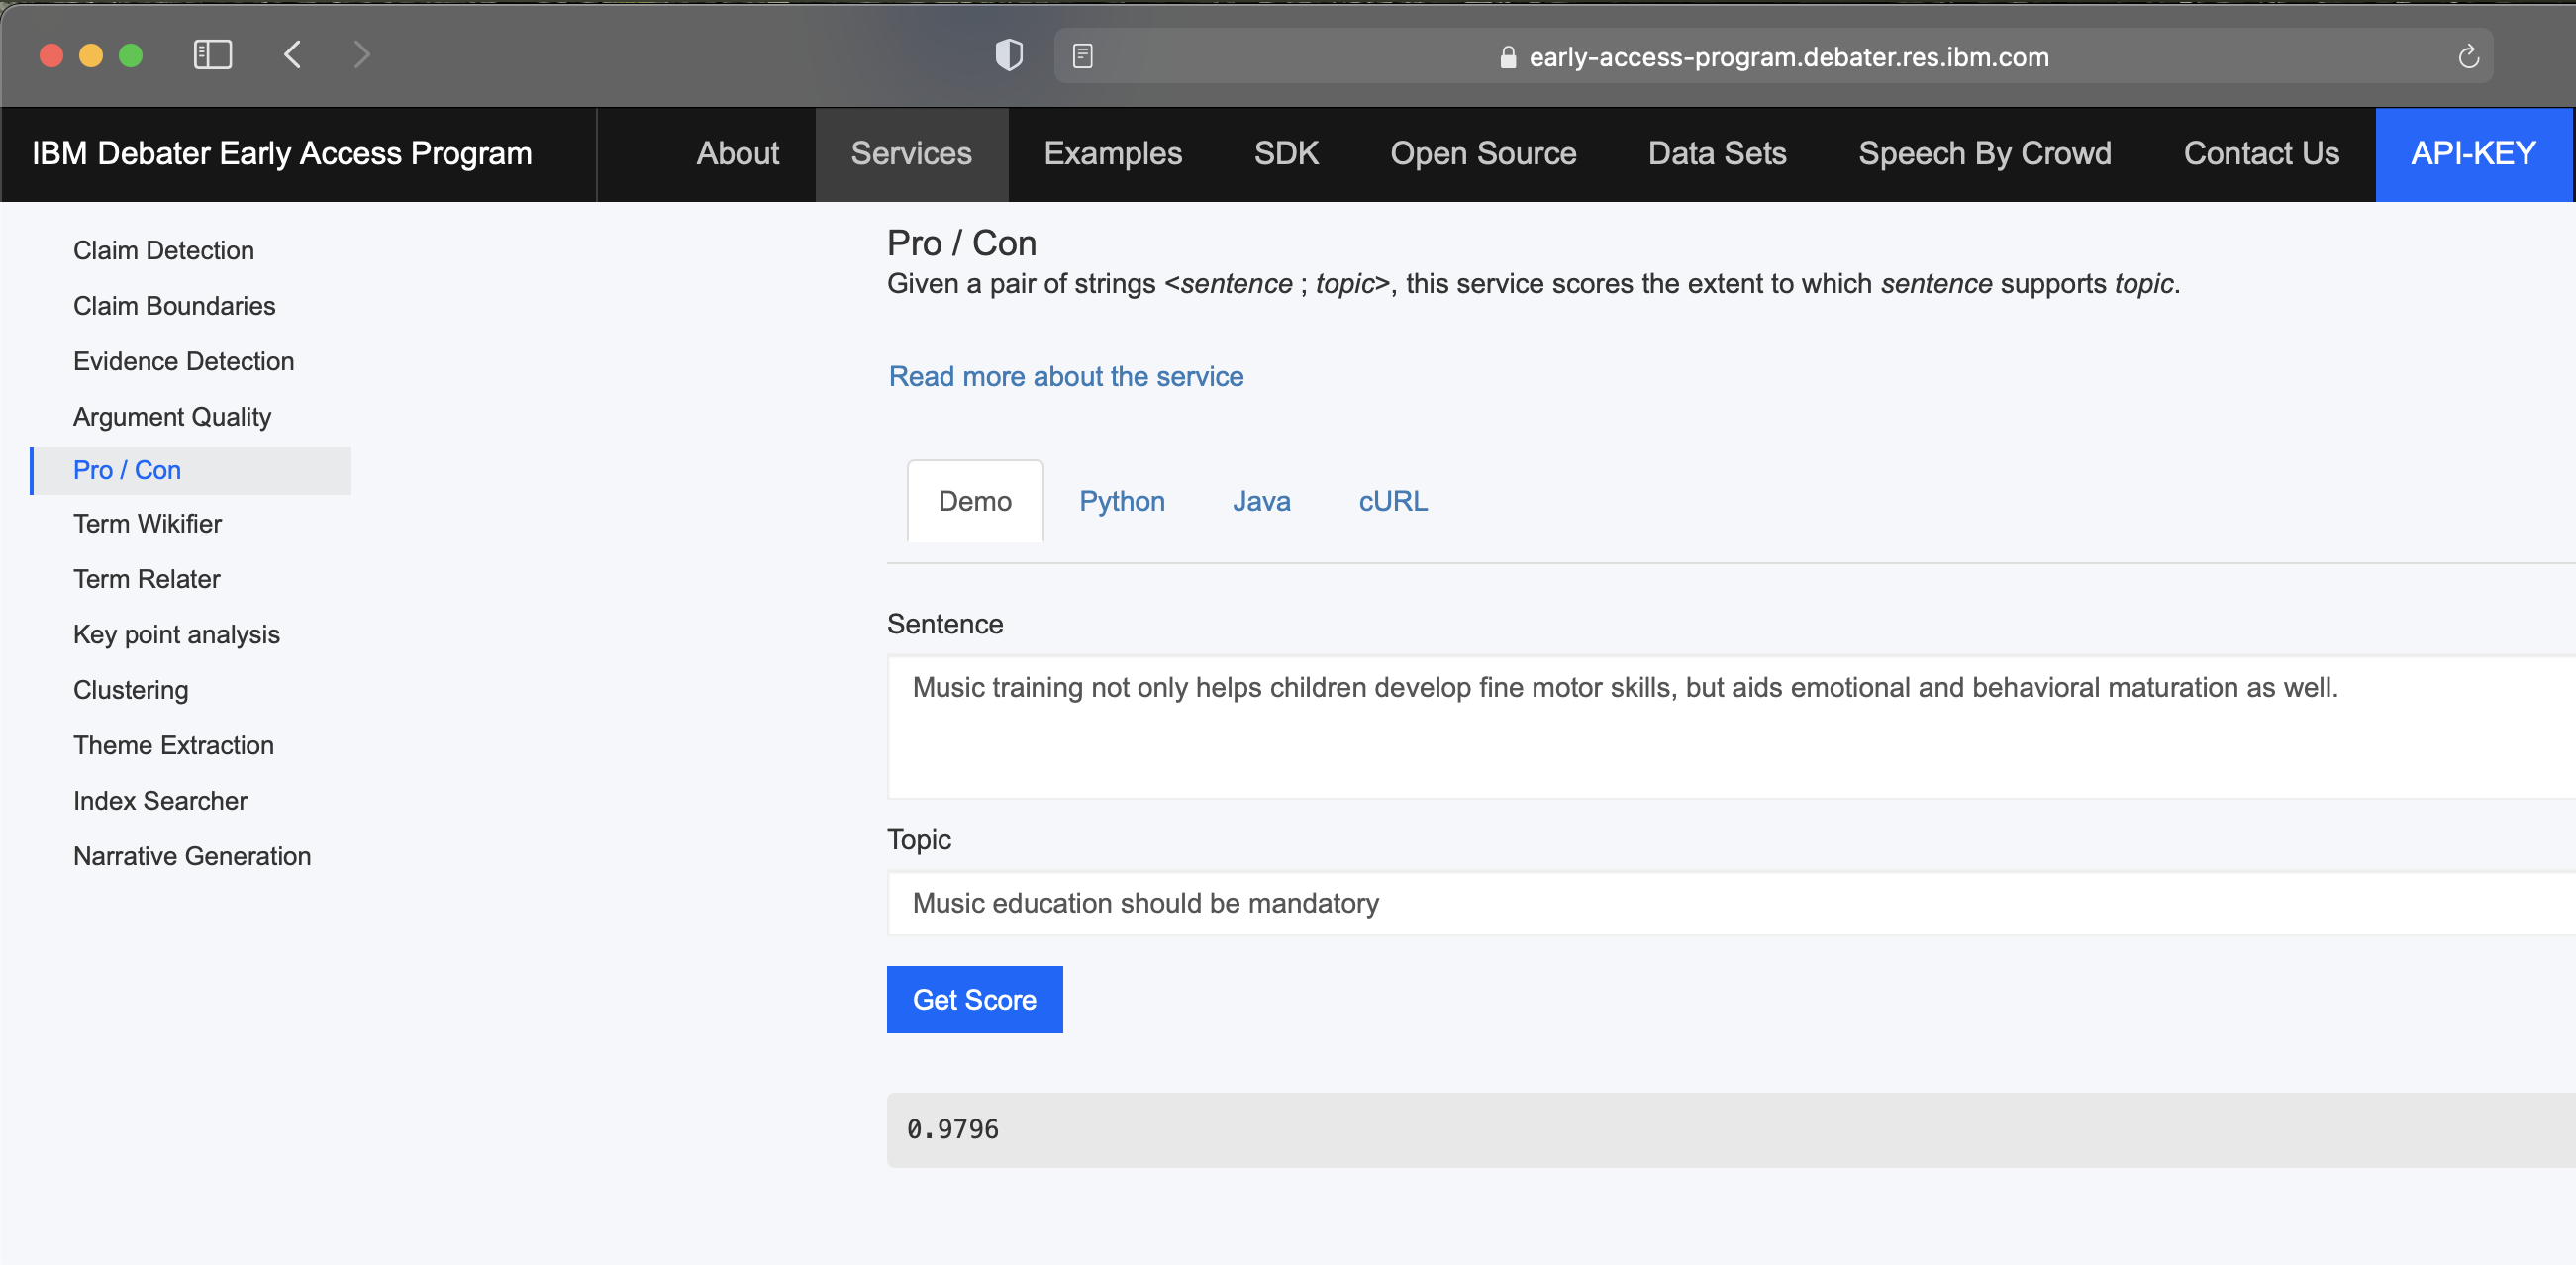This screenshot has width=2576, height=1265.
Task: Click the blue API-KEY button
Action: pyautogui.click(x=2474, y=154)
